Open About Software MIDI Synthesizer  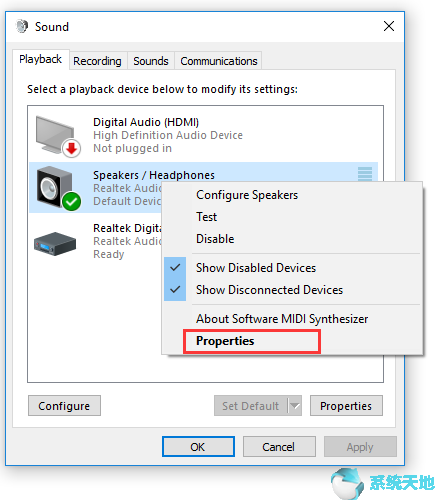point(282,319)
